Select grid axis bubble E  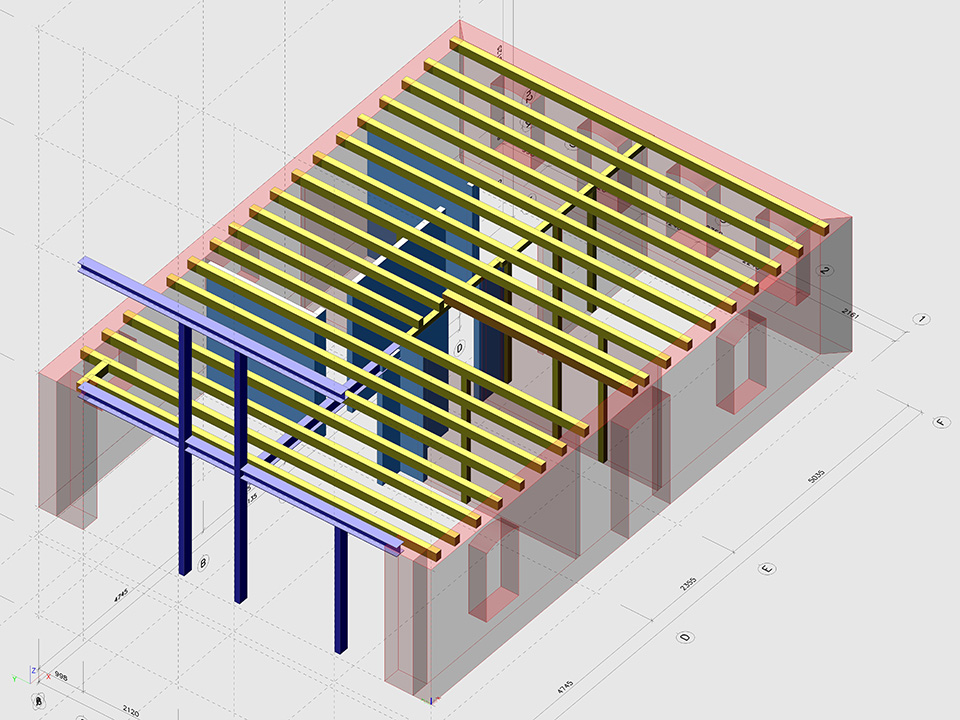pyautogui.click(x=767, y=569)
